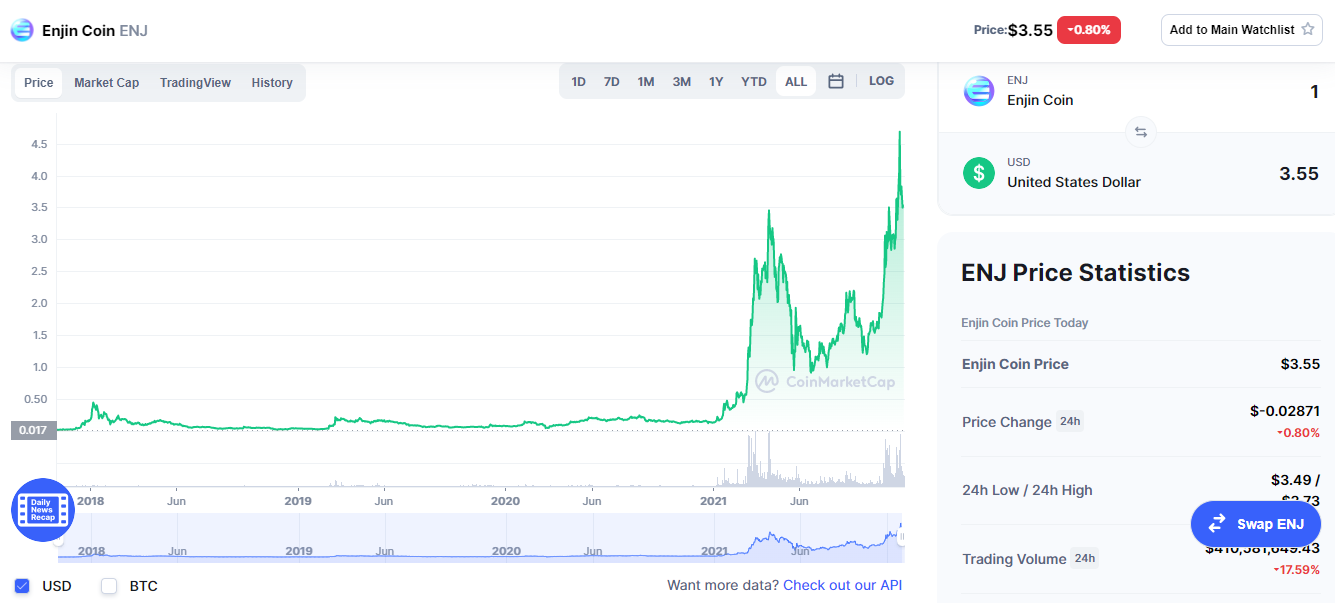The height and width of the screenshot is (603, 1335).
Task: Open the TradingView tab
Action: (195, 83)
